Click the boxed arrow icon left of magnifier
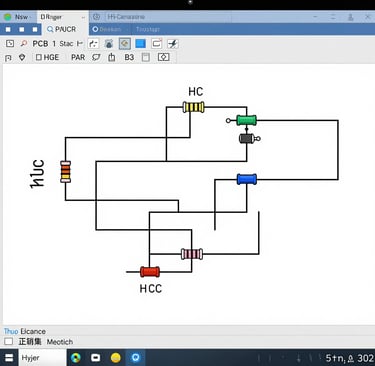 pos(10,44)
